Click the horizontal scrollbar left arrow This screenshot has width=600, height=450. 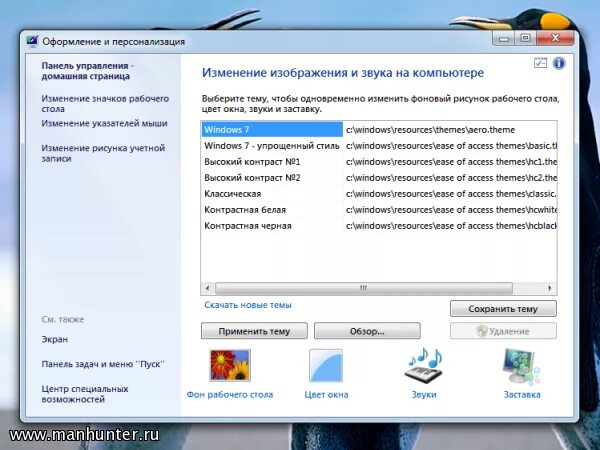[207, 288]
